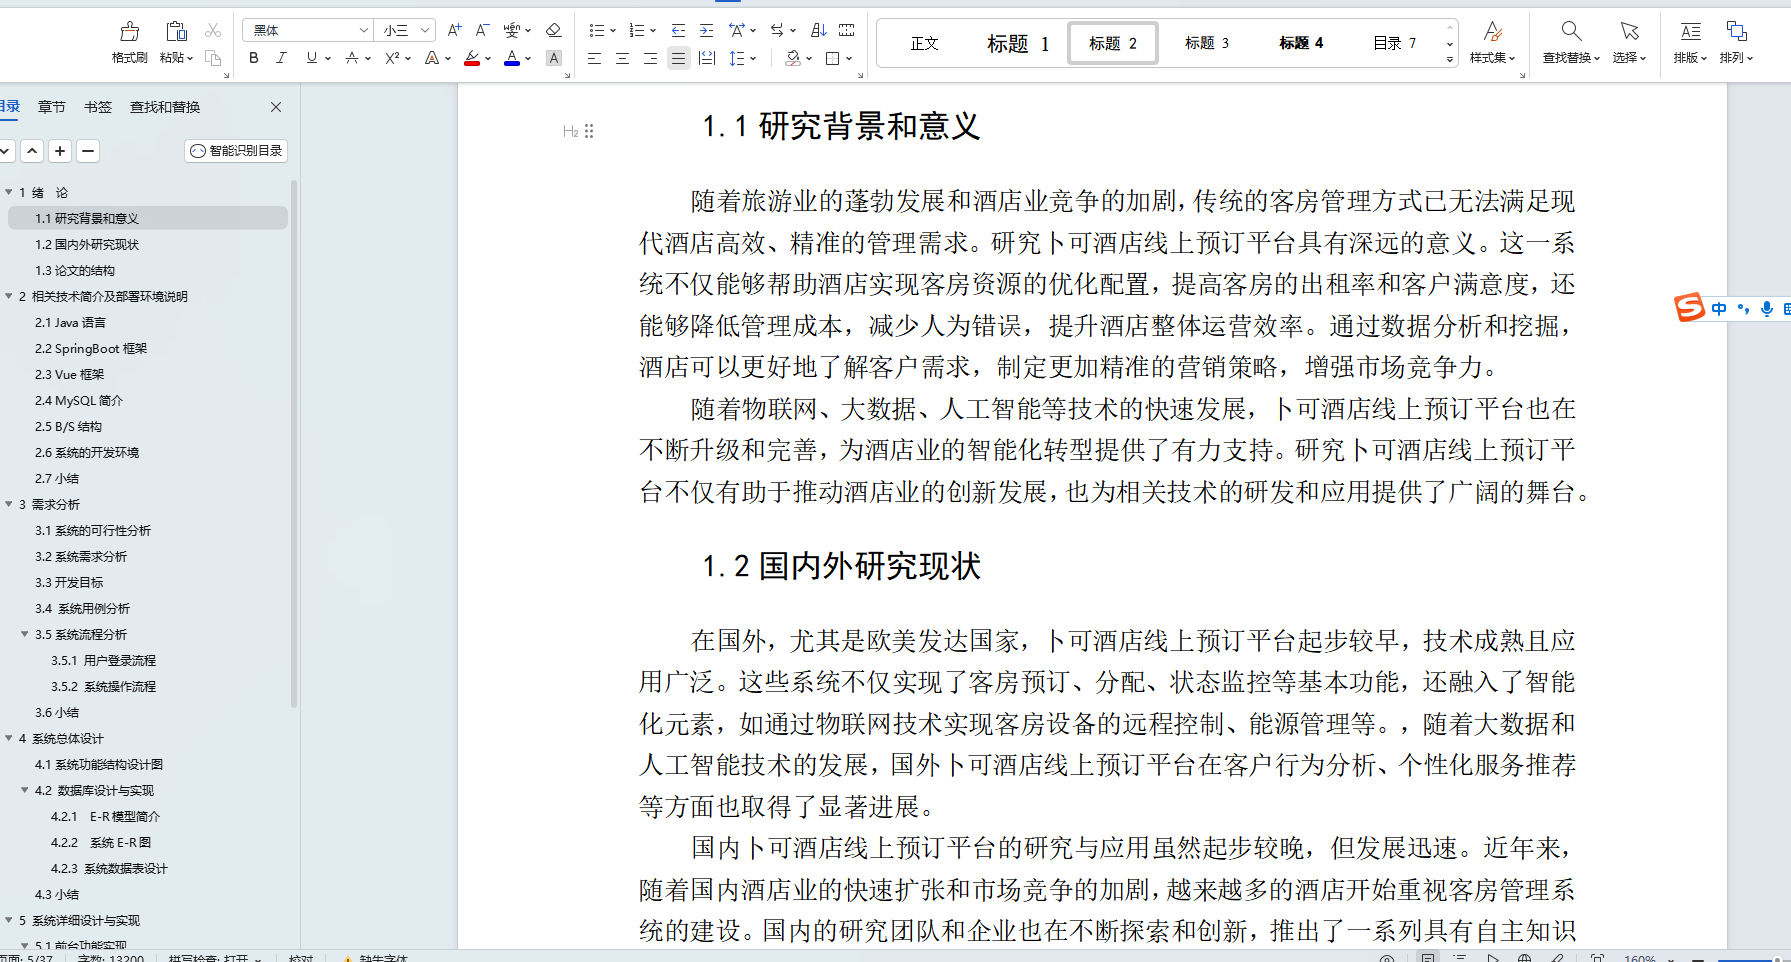Click the Strikethrough icon
The width and height of the screenshot is (1791, 962).
(x=352, y=58)
